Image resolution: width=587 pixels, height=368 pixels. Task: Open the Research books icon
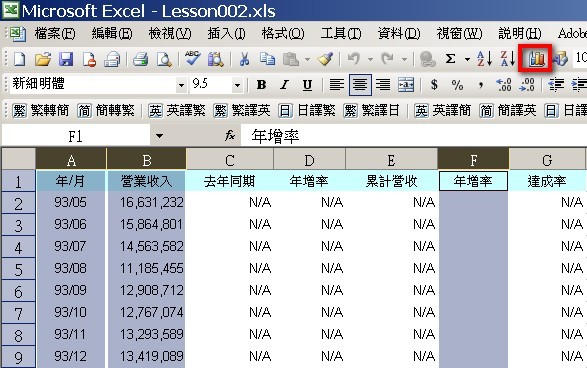click(x=216, y=59)
